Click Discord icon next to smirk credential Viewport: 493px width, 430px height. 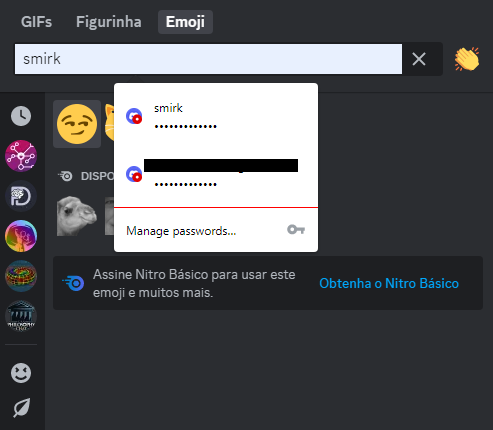134,116
